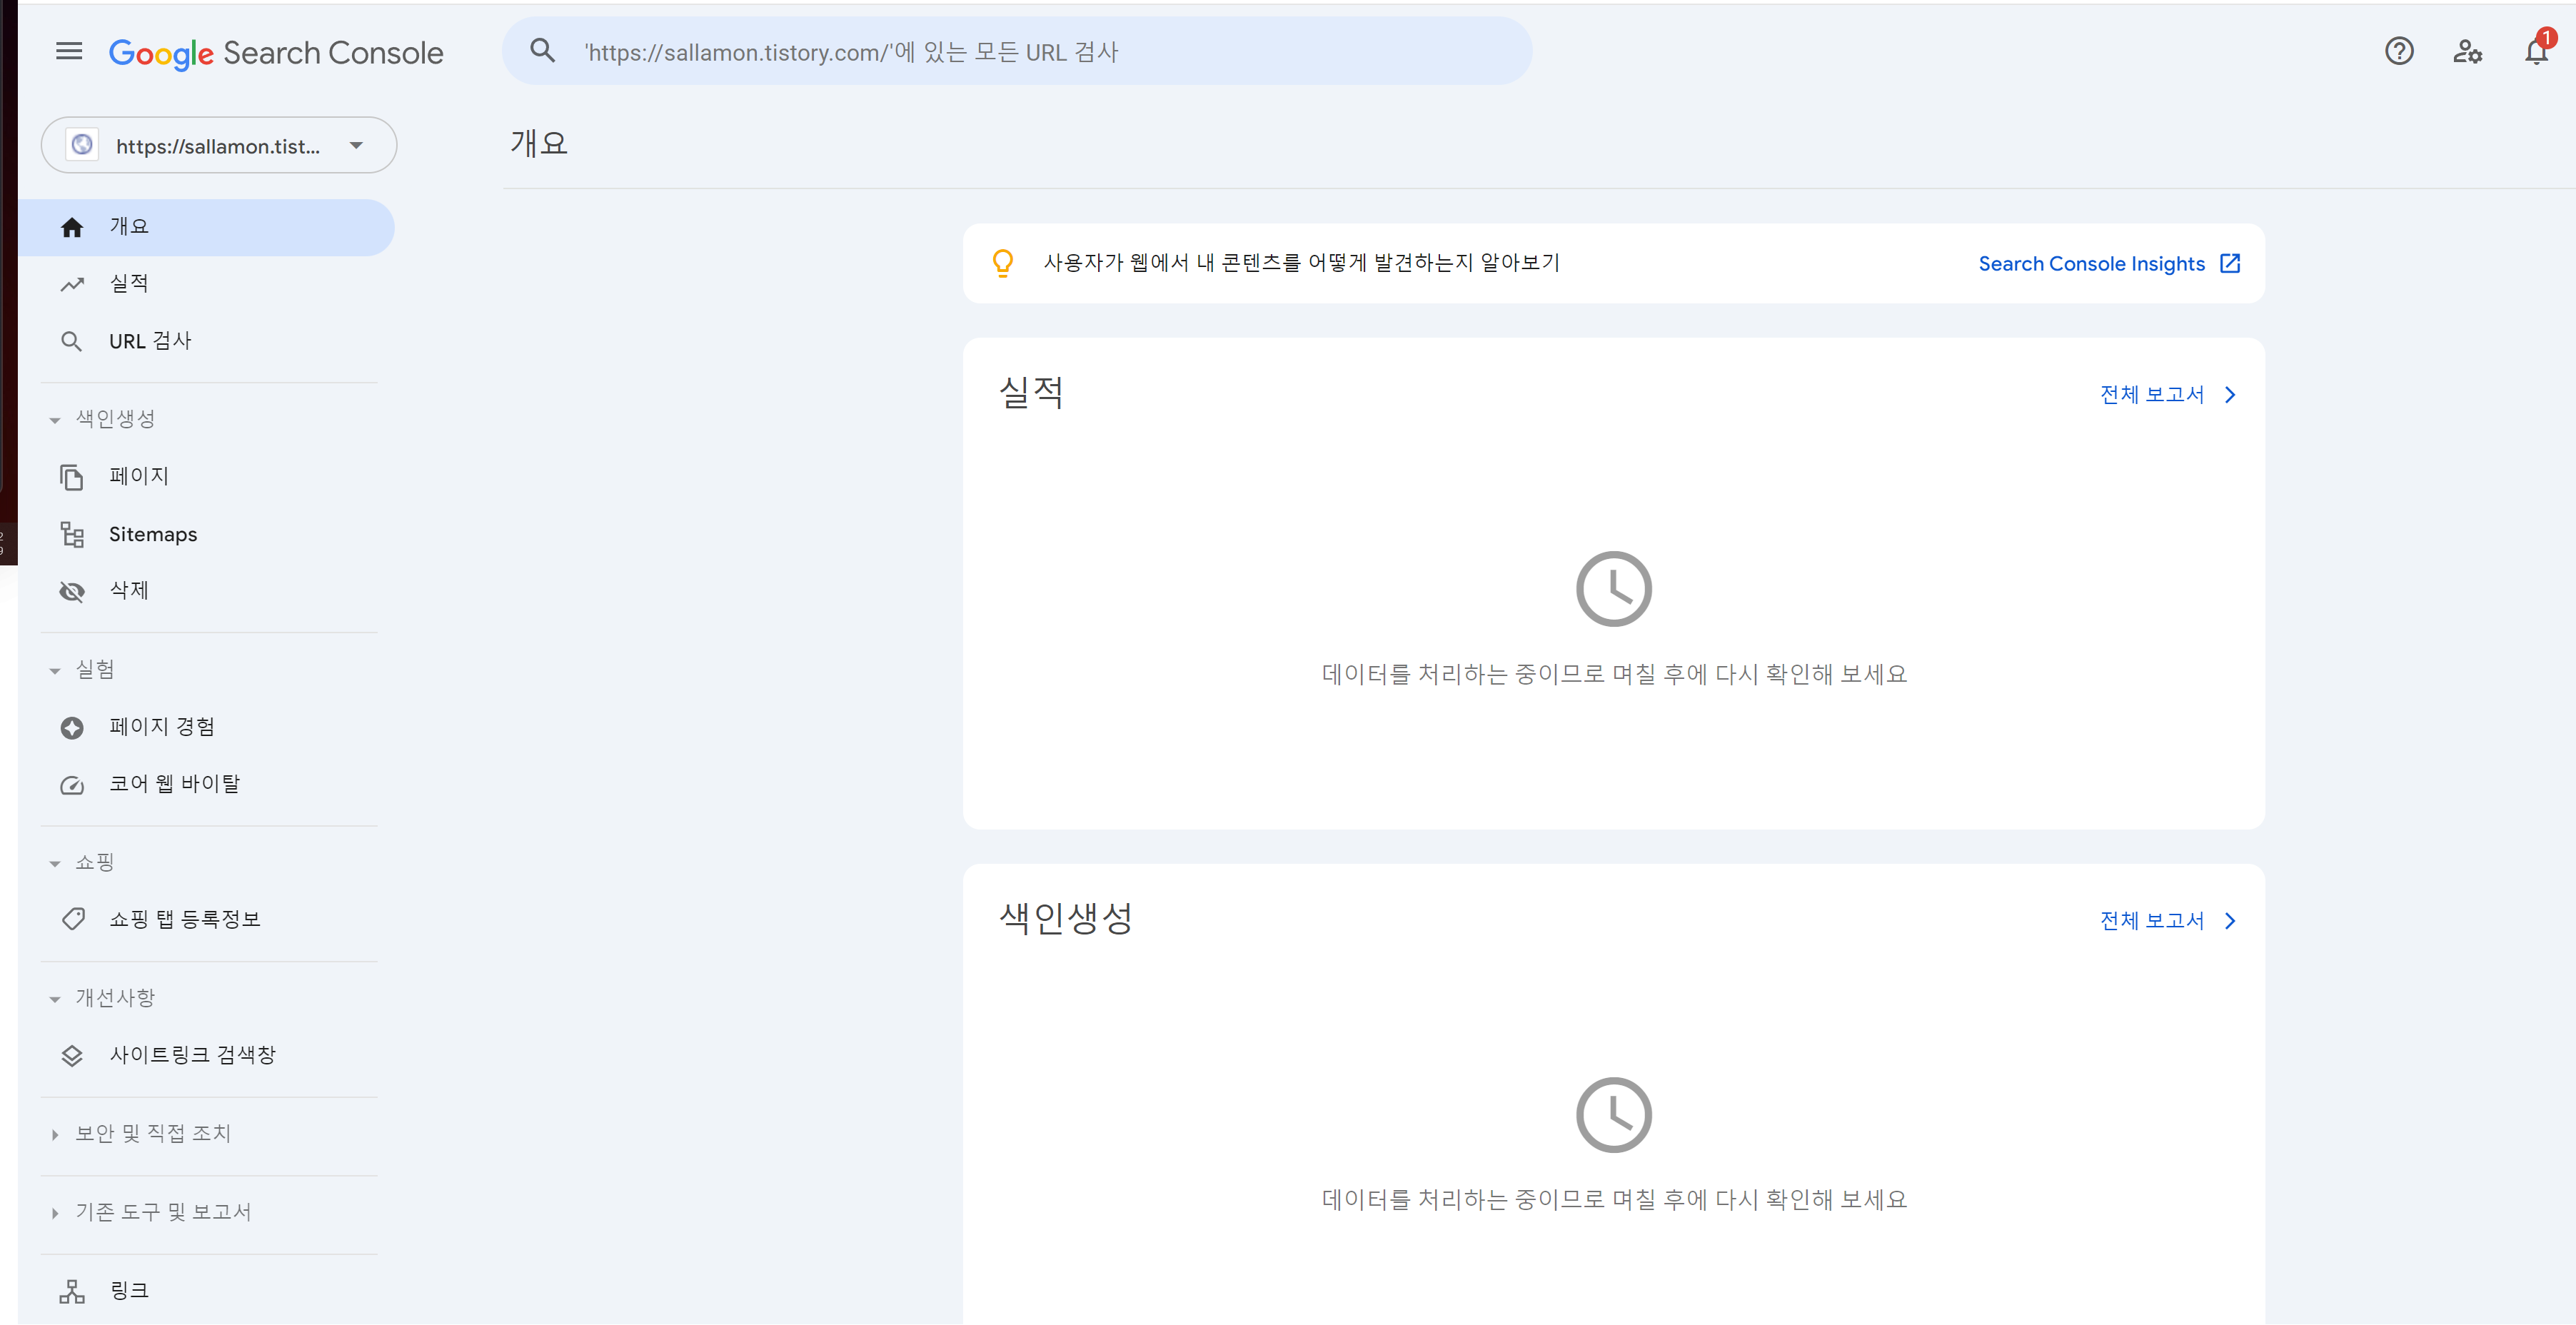2576x1325 pixels.
Task: Click the 삭제 removals eye icon
Action: click(72, 591)
